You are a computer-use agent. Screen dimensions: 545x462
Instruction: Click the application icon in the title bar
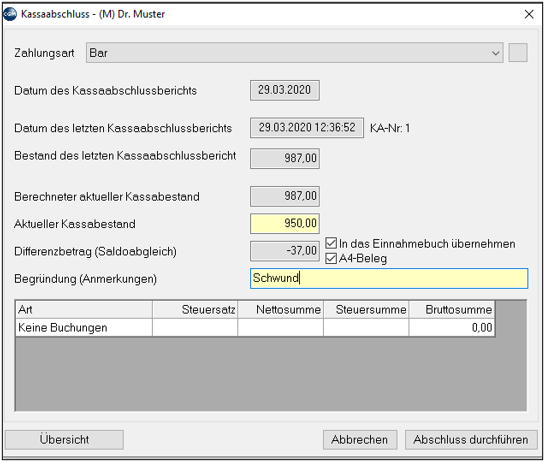point(9,14)
